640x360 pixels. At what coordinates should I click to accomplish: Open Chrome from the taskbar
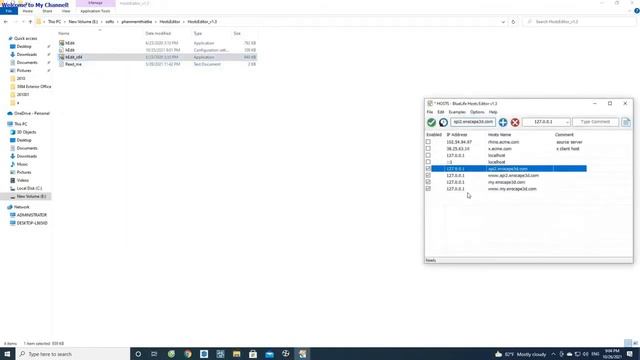point(188,354)
